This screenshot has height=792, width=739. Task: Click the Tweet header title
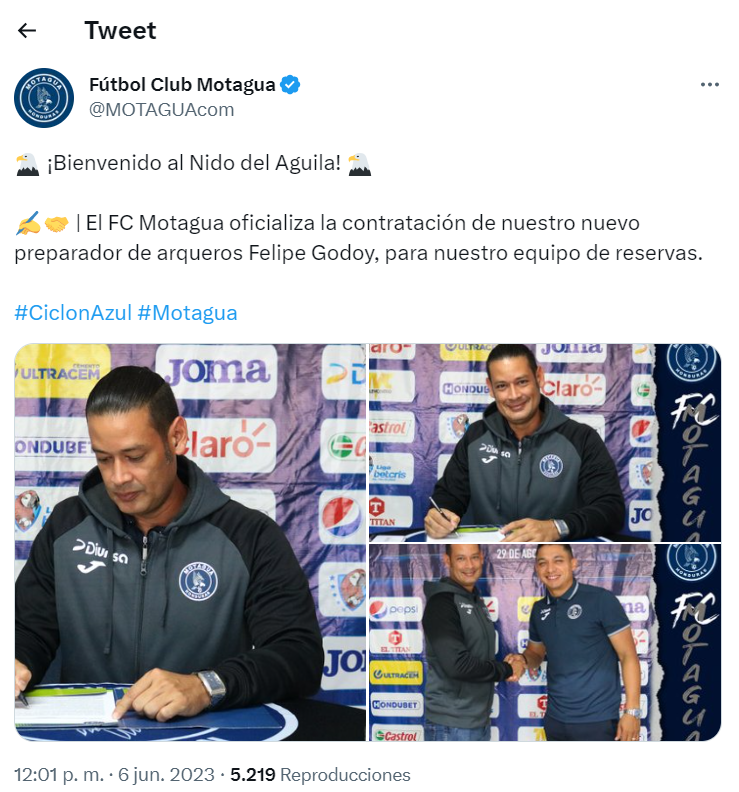click(120, 30)
